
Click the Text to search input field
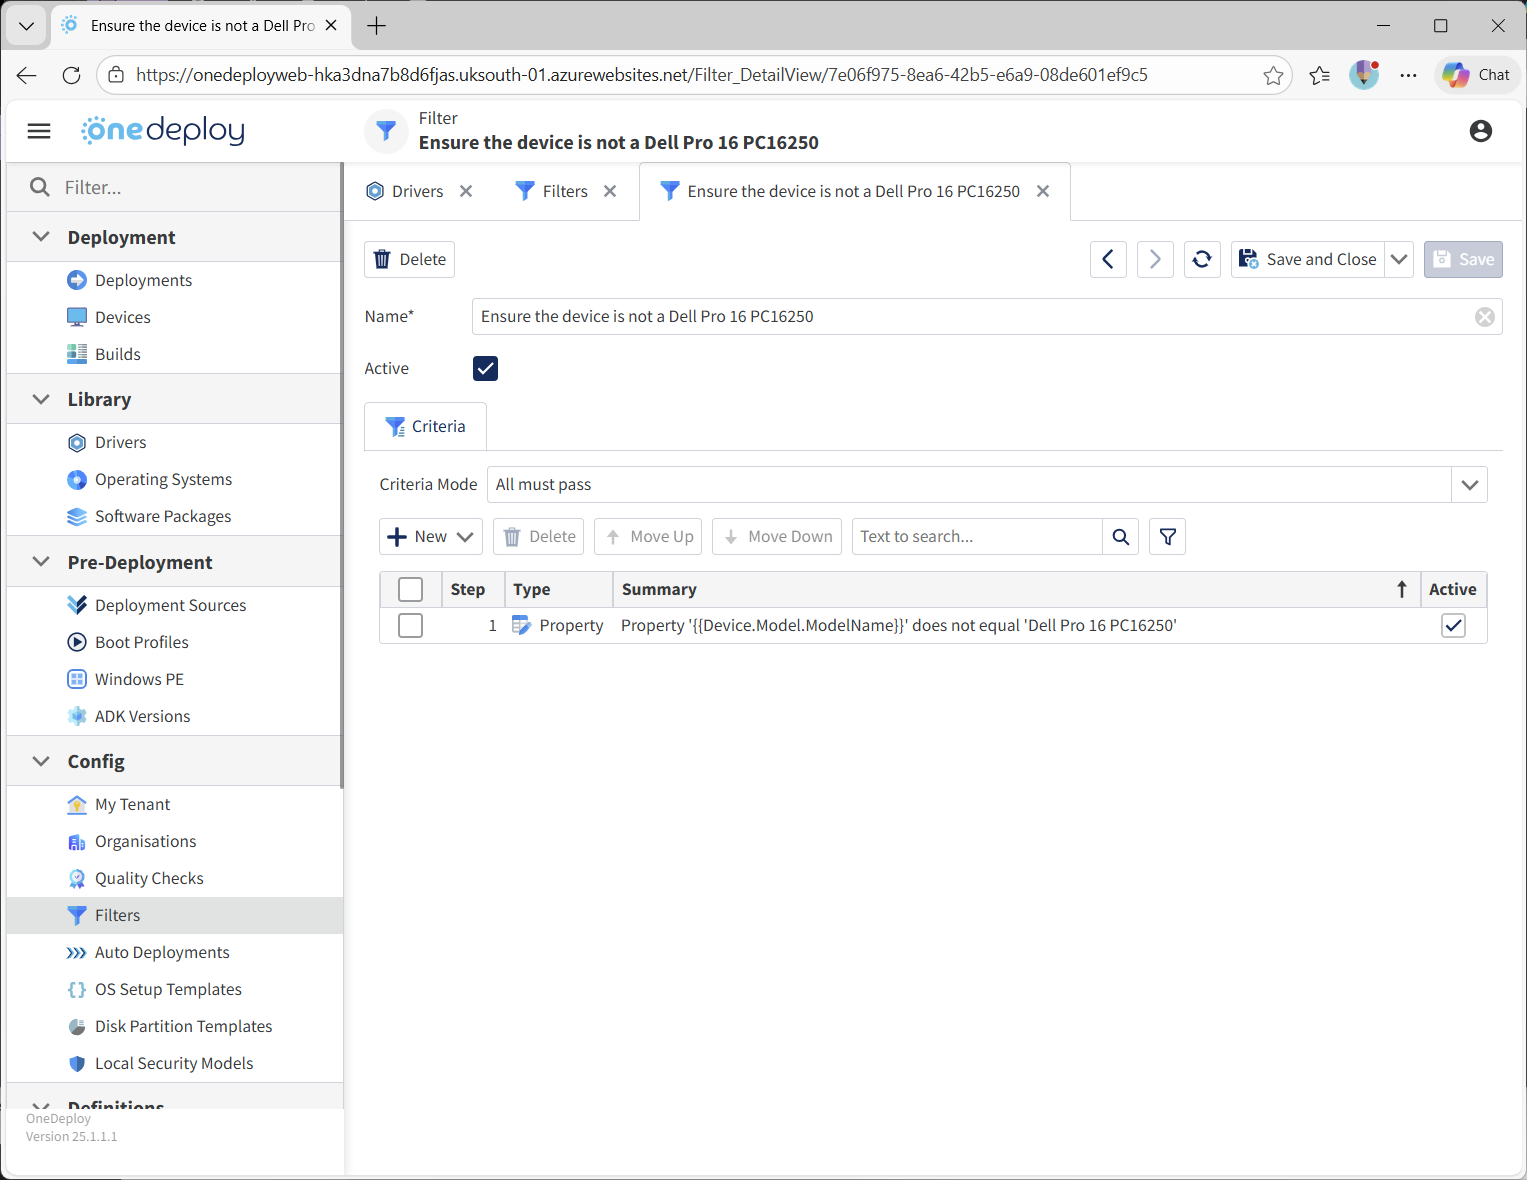976,537
